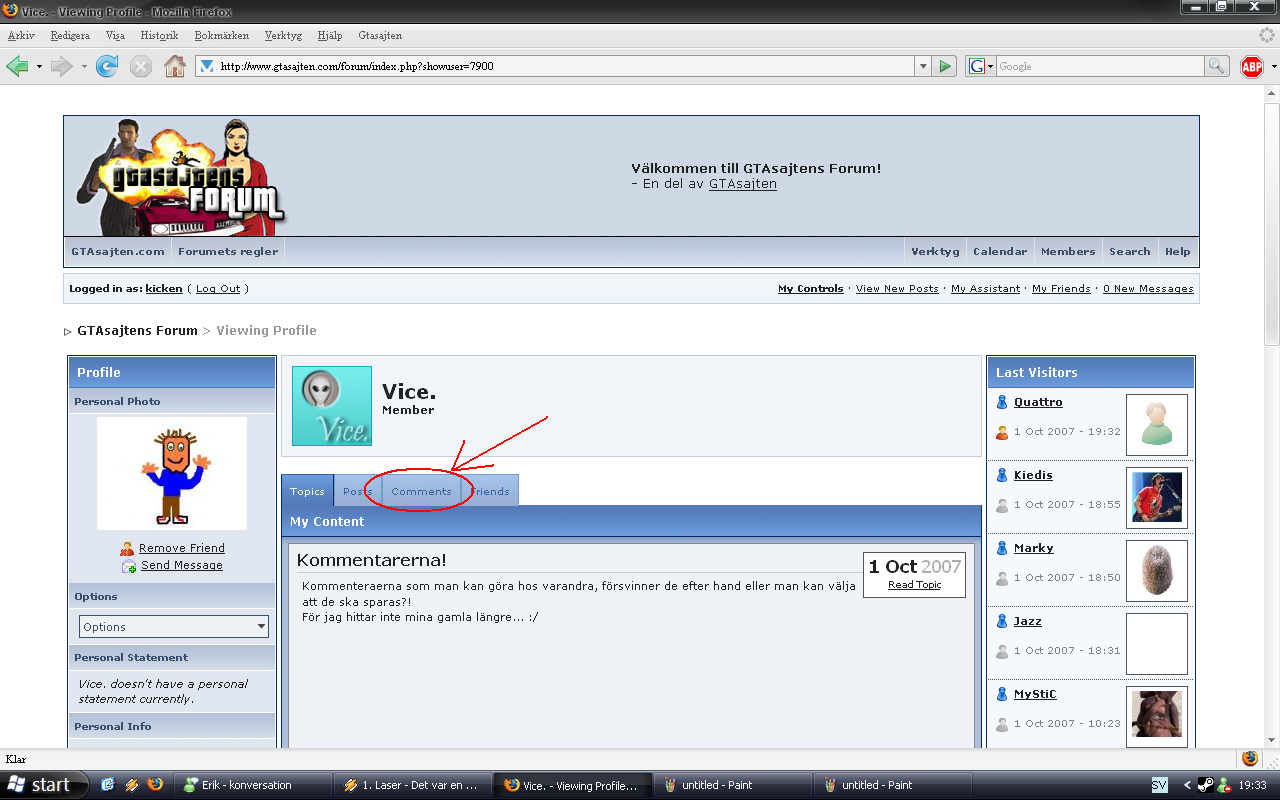
Task: Open My Controls link
Action: point(811,289)
